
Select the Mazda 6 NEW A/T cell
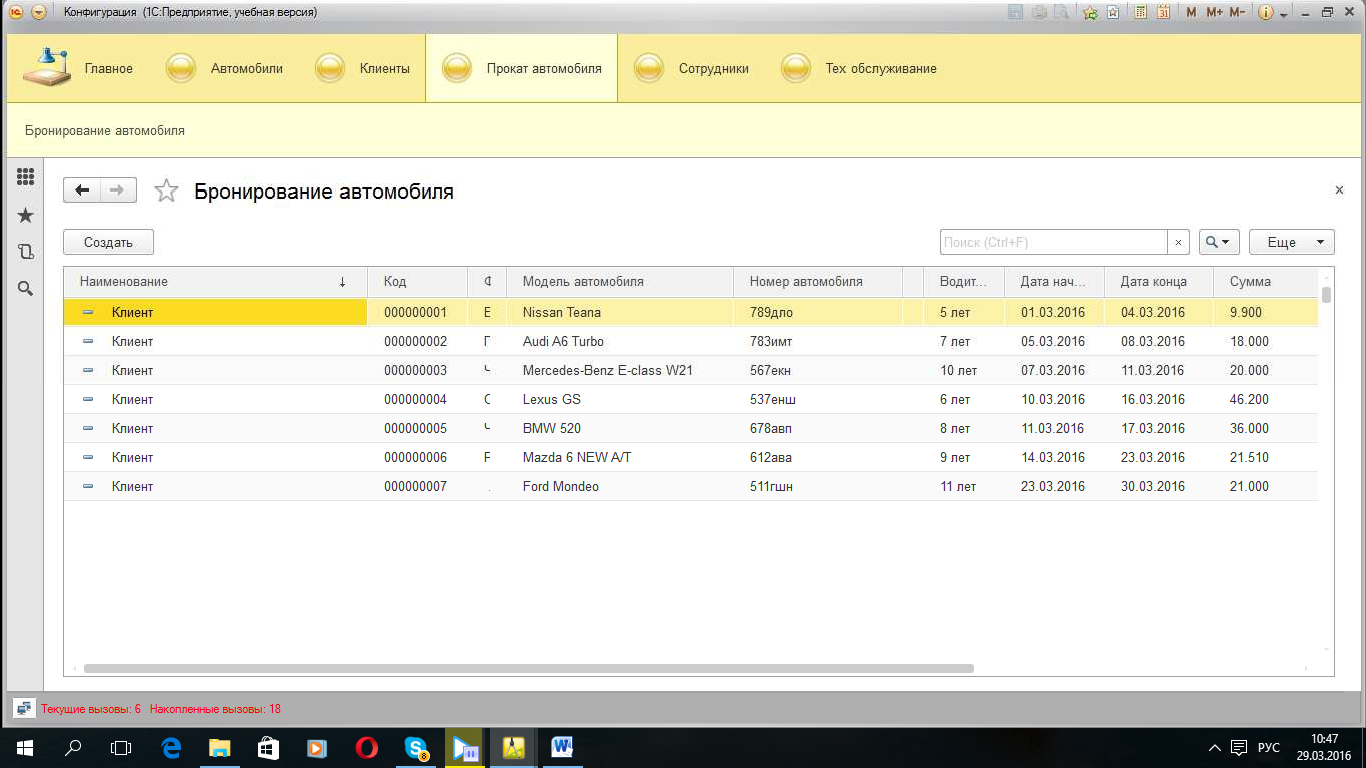[x=620, y=457]
